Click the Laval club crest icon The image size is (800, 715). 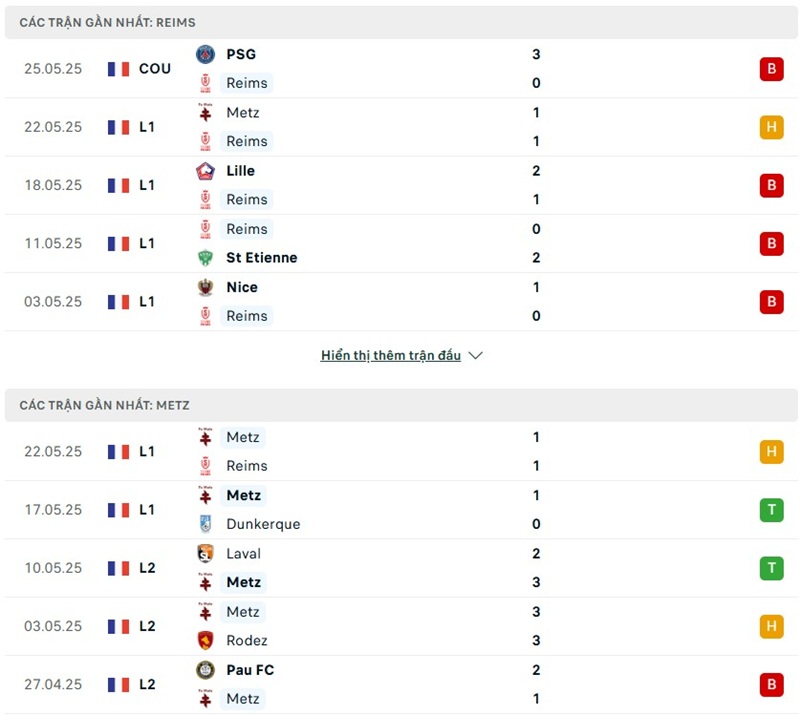click(205, 553)
